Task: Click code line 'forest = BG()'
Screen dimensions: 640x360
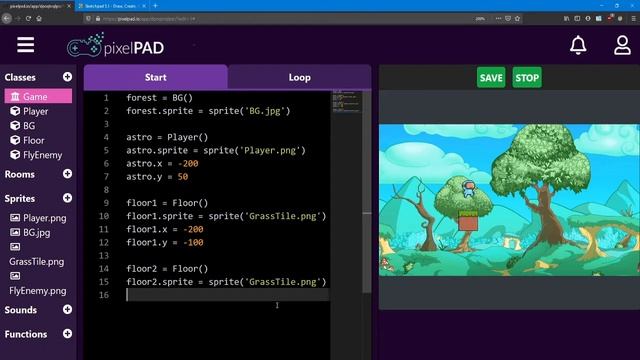Action: point(159,98)
